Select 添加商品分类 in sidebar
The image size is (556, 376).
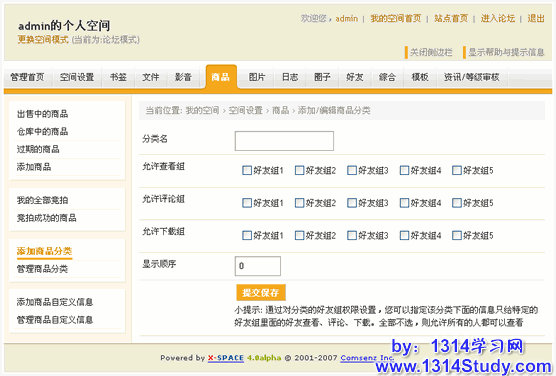point(44,251)
